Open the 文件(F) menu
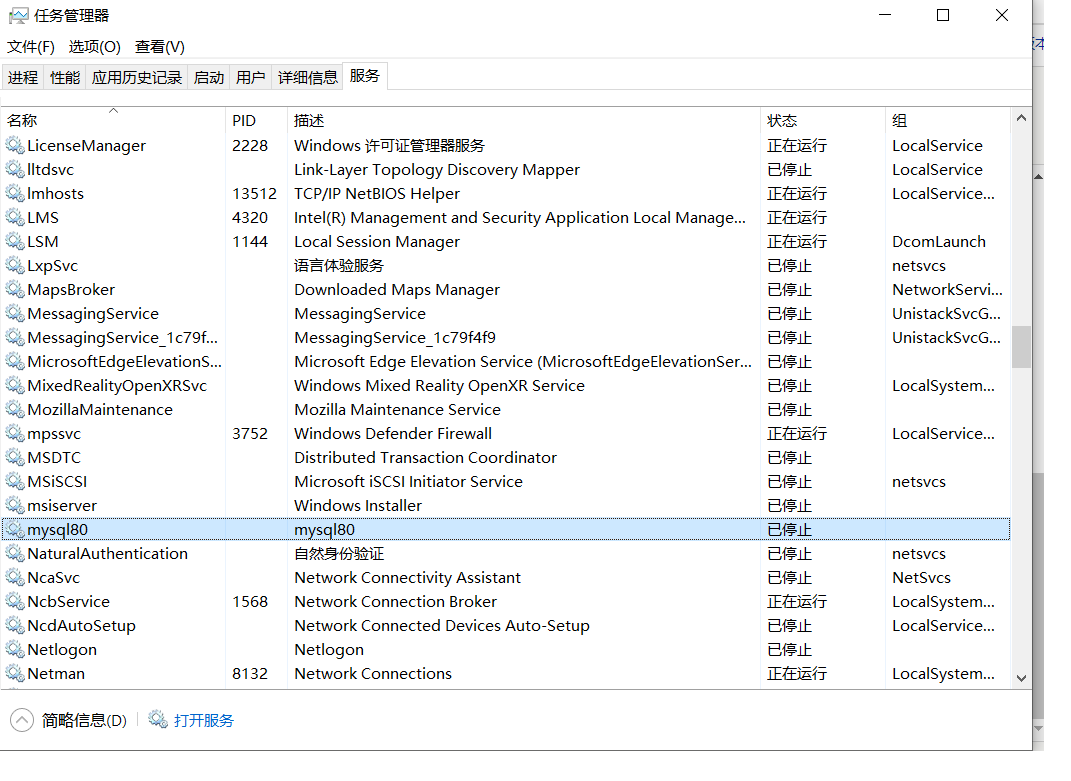 tap(31, 46)
